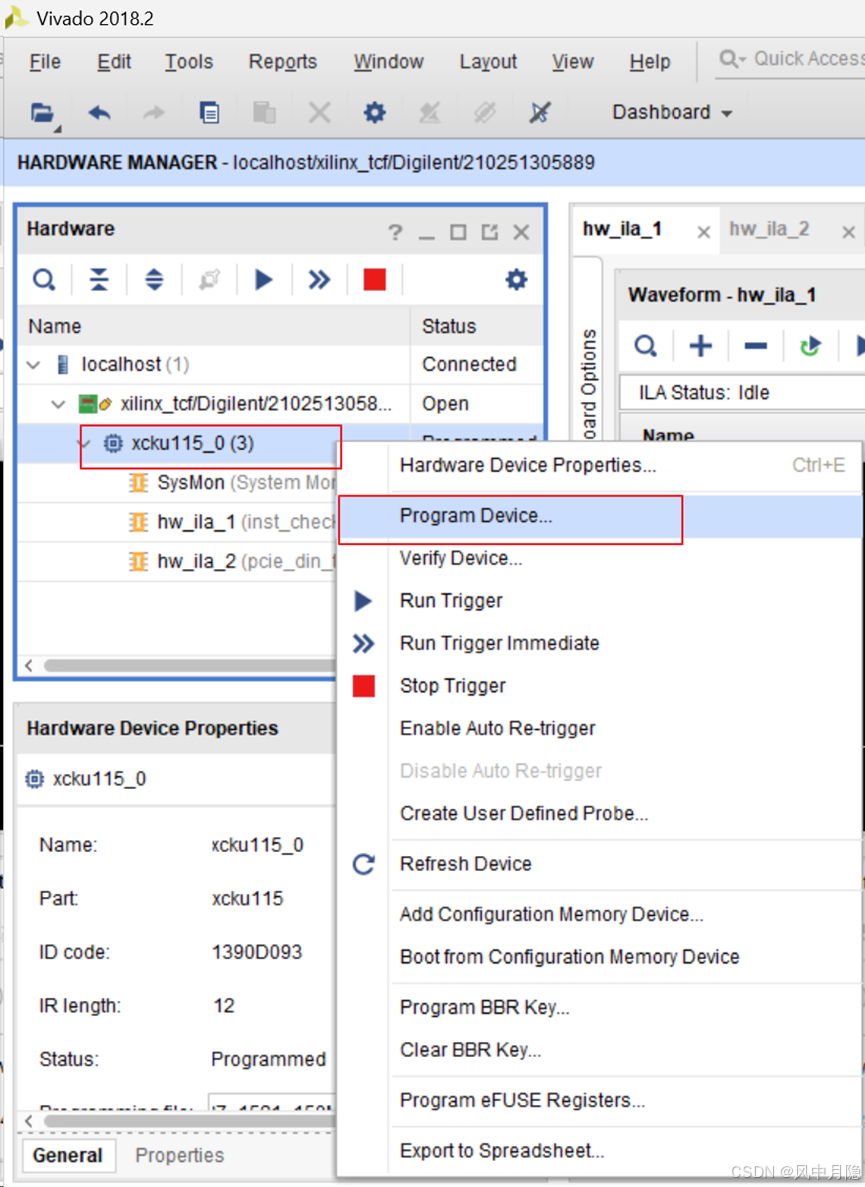
Task: Collapse the xilinx_tcf/Digilent target node
Action: 58,404
